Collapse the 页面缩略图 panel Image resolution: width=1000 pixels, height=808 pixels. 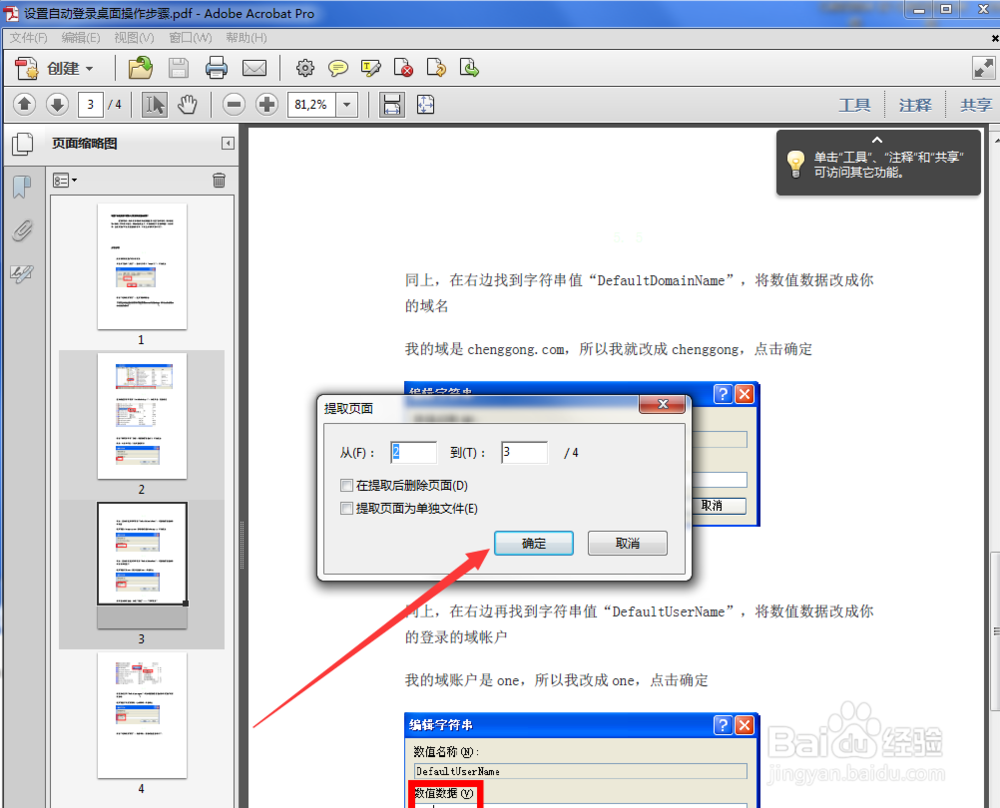[x=228, y=143]
